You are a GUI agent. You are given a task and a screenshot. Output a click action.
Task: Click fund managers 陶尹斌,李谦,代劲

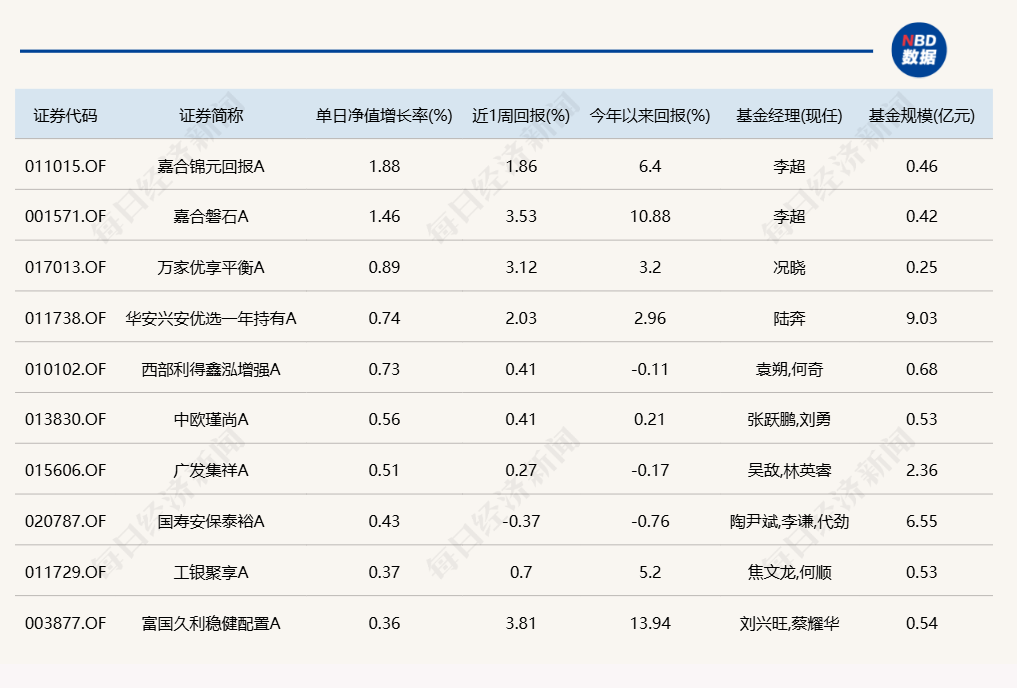point(789,521)
